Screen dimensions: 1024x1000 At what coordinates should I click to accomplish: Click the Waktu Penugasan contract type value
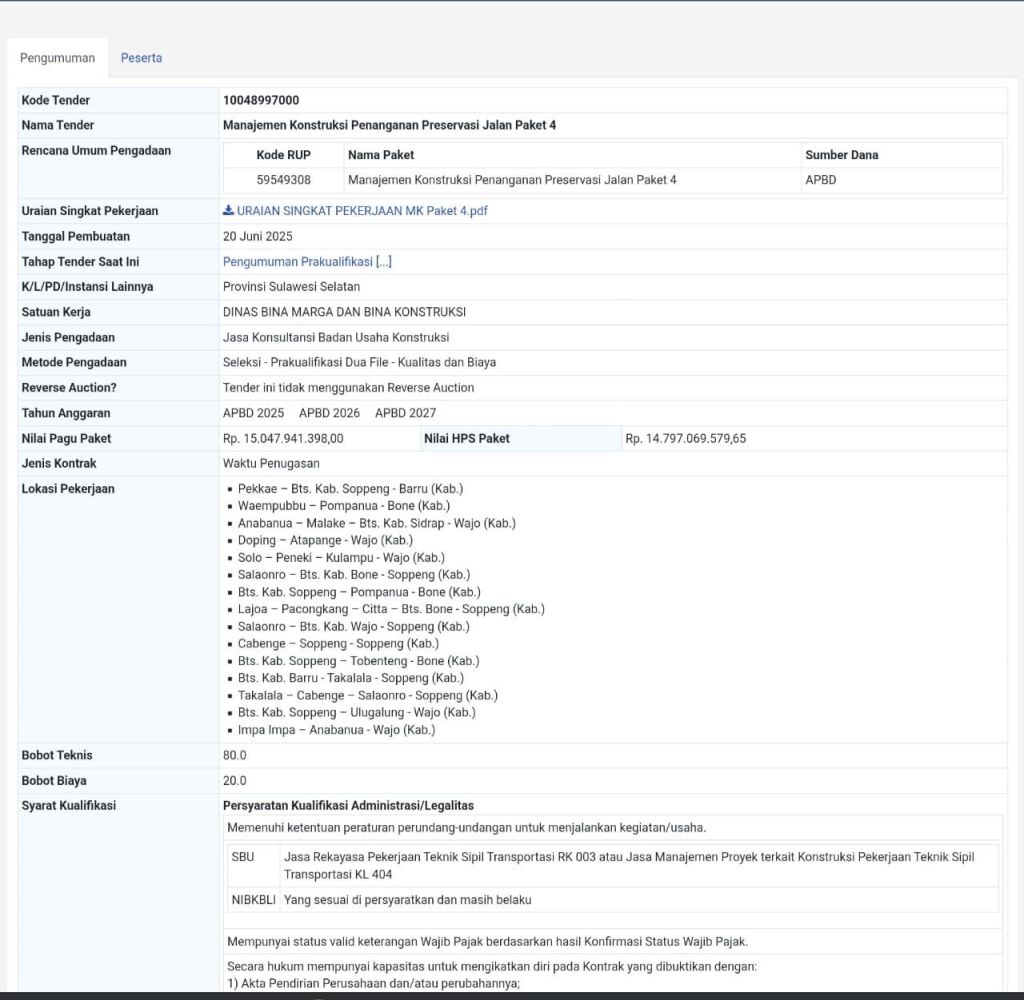point(271,464)
